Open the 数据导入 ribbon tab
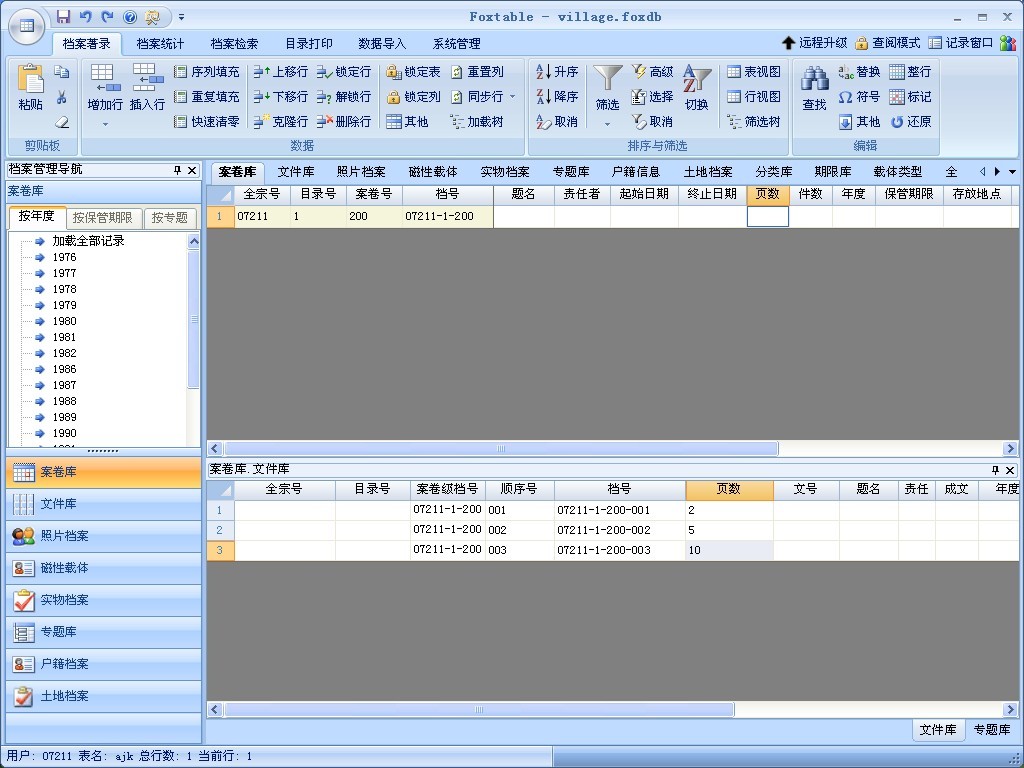Viewport: 1024px width, 768px height. tap(382, 44)
